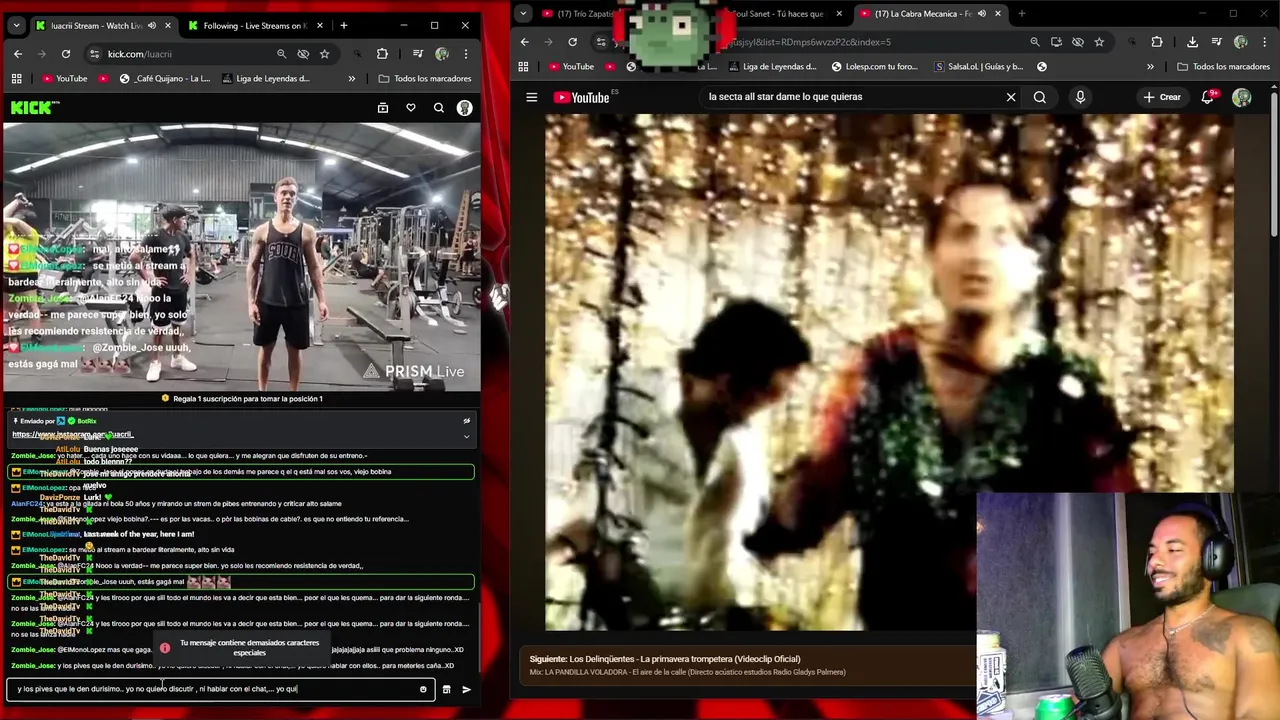1280x720 pixels.
Task: Expand hidden bookmarks in the YouTube window
Action: pyautogui.click(x=1150, y=67)
